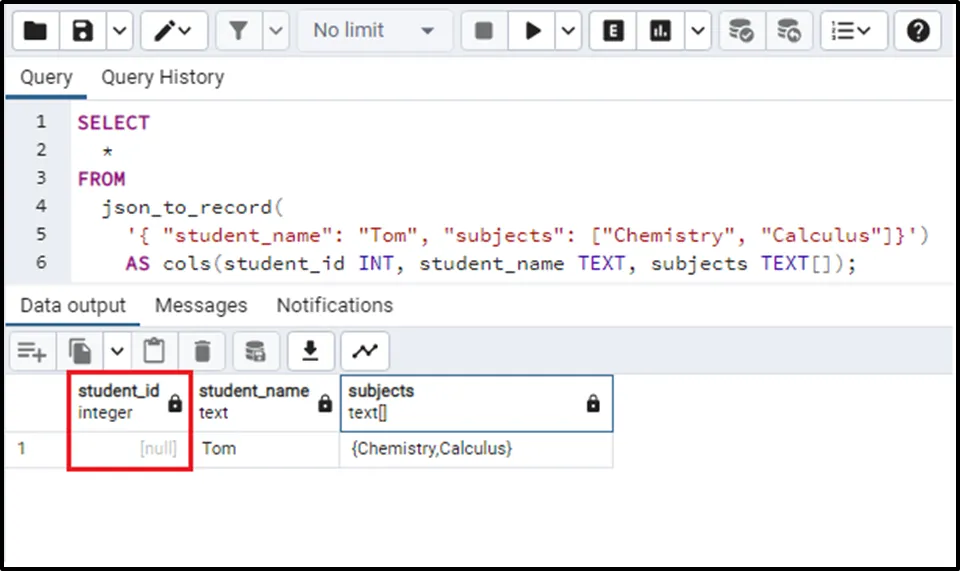Open the Graph Visualiser icon
This screenshot has height=571, width=960.
point(365,351)
